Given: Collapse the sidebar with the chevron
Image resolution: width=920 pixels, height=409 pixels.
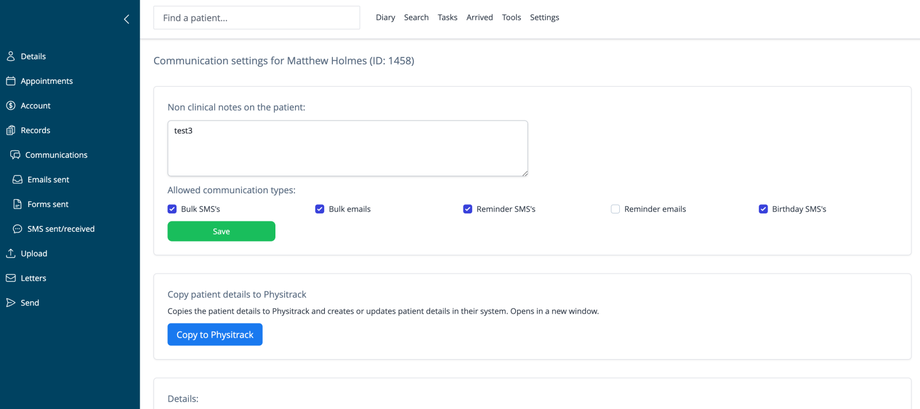Looking at the screenshot, I should pyautogui.click(x=126, y=19).
